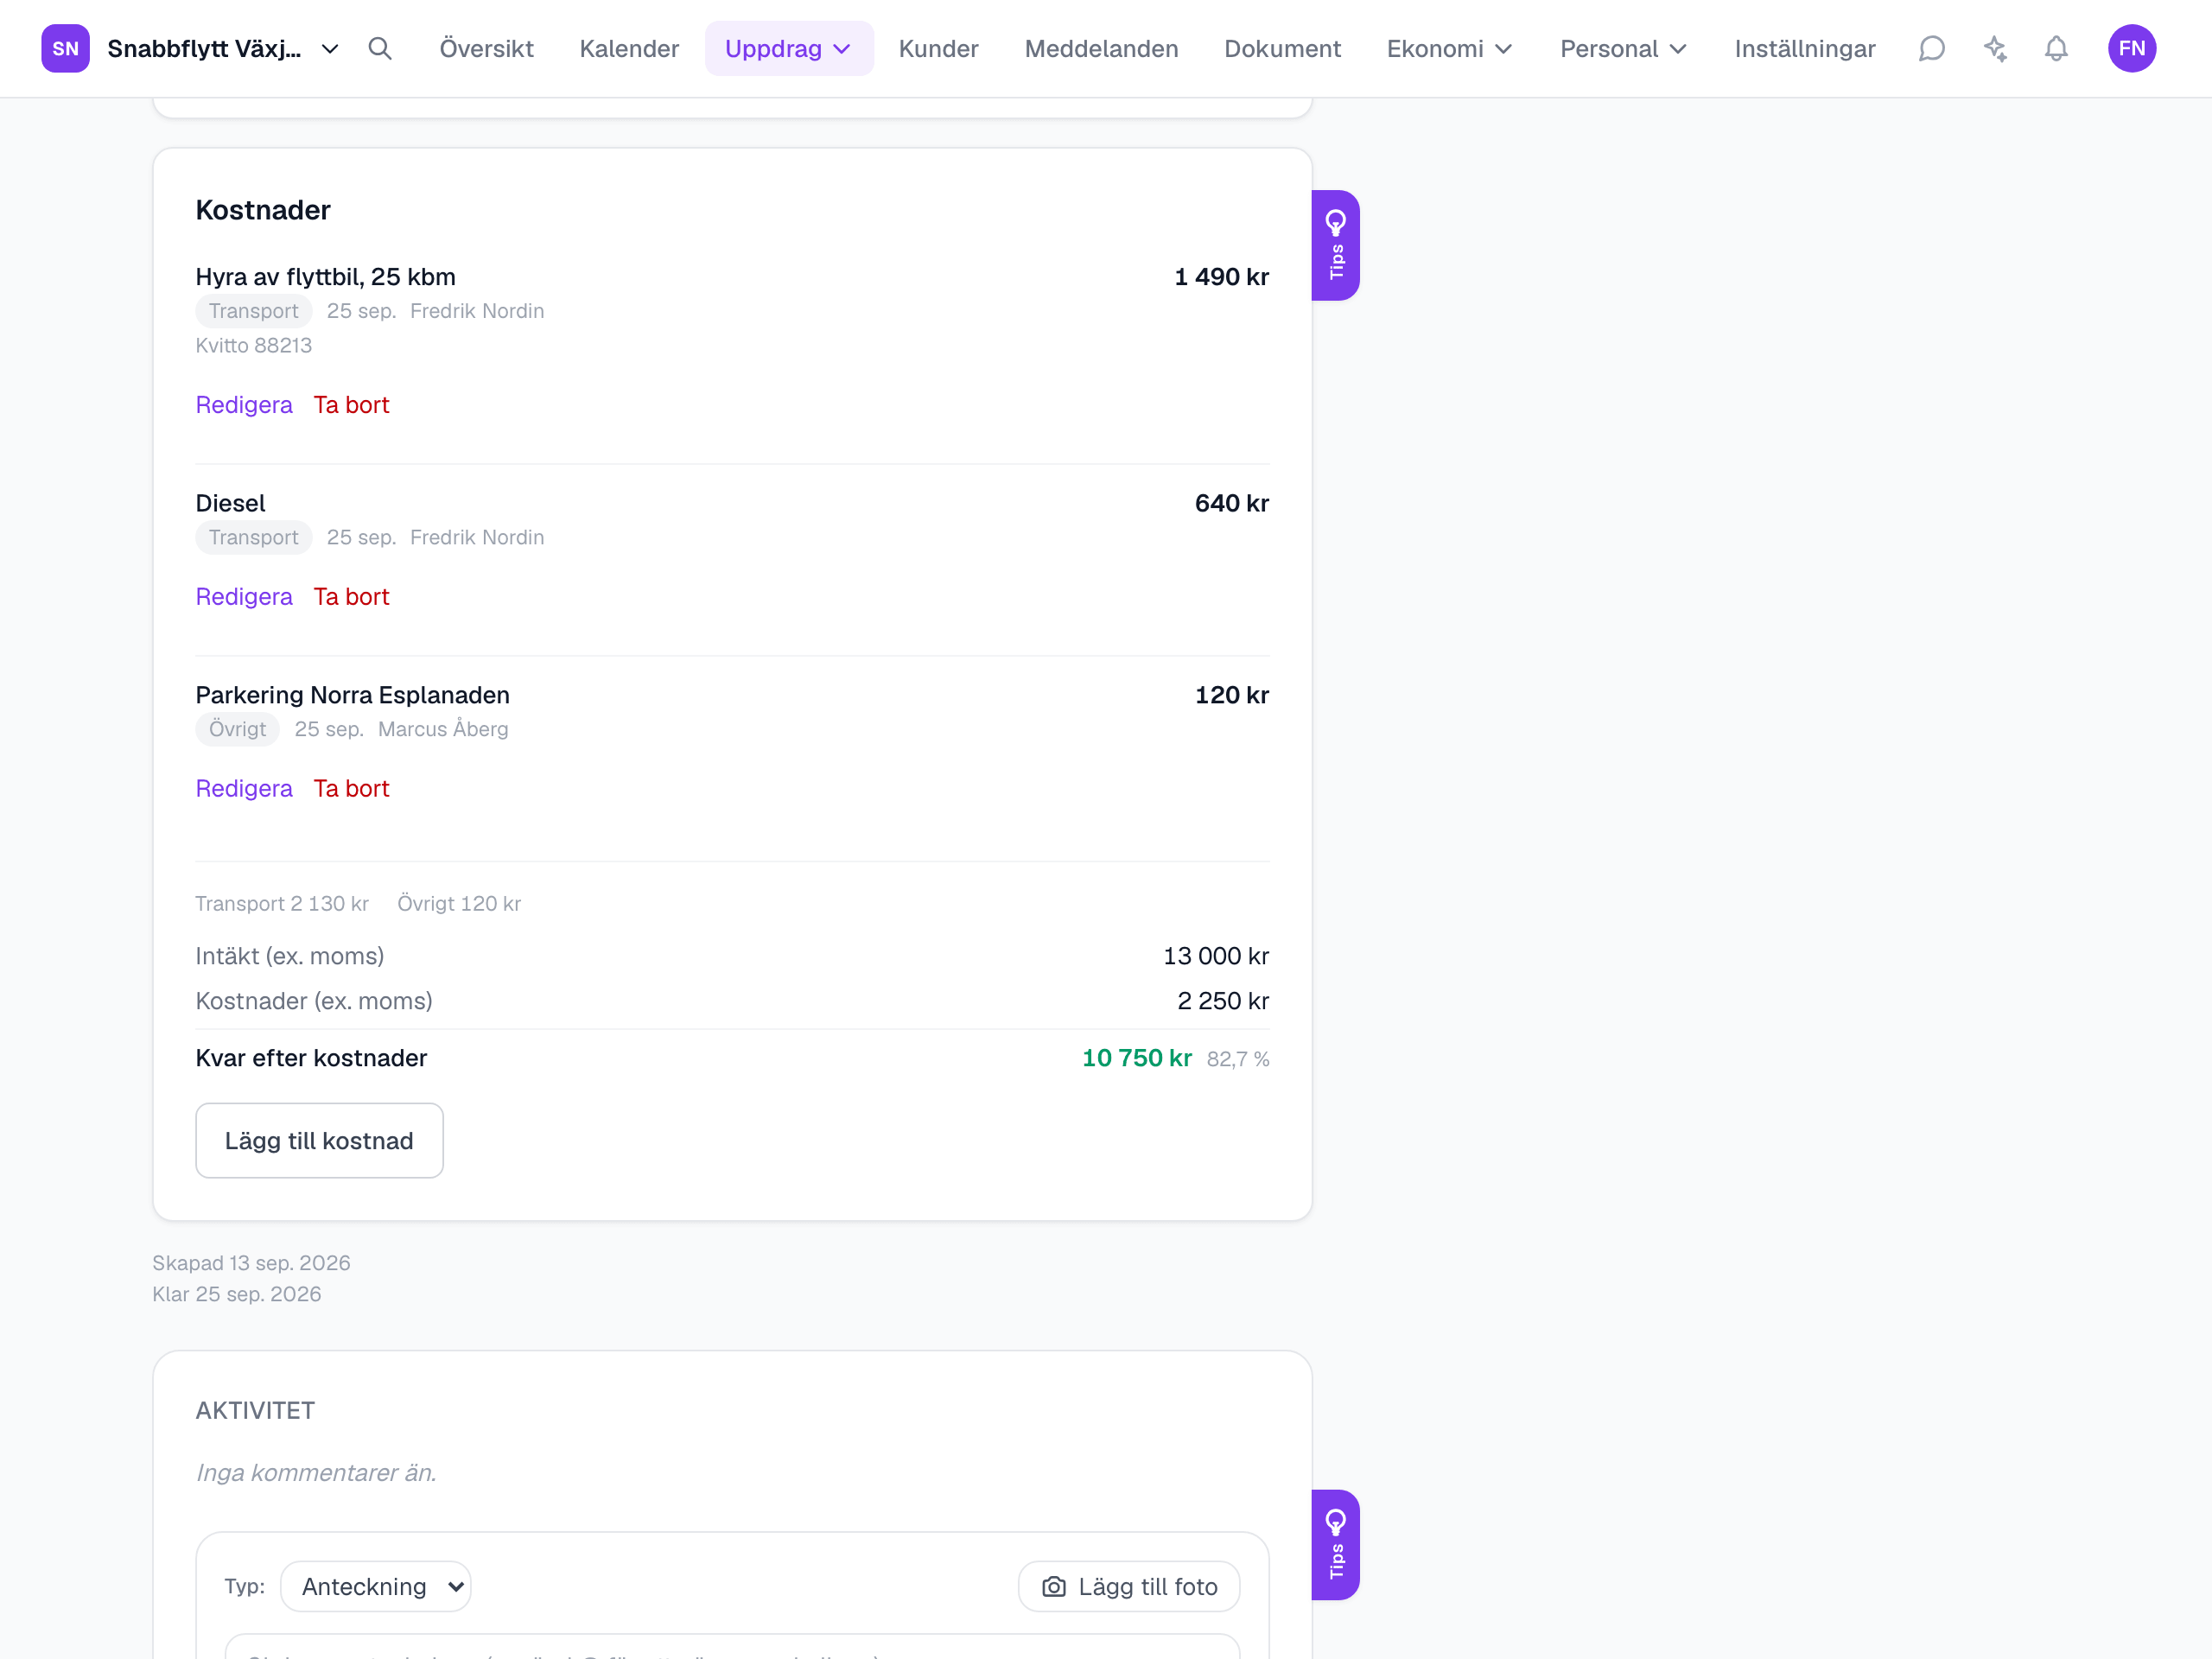Click Lägg till foto button
The height and width of the screenshot is (1659, 2212).
1129,1586
